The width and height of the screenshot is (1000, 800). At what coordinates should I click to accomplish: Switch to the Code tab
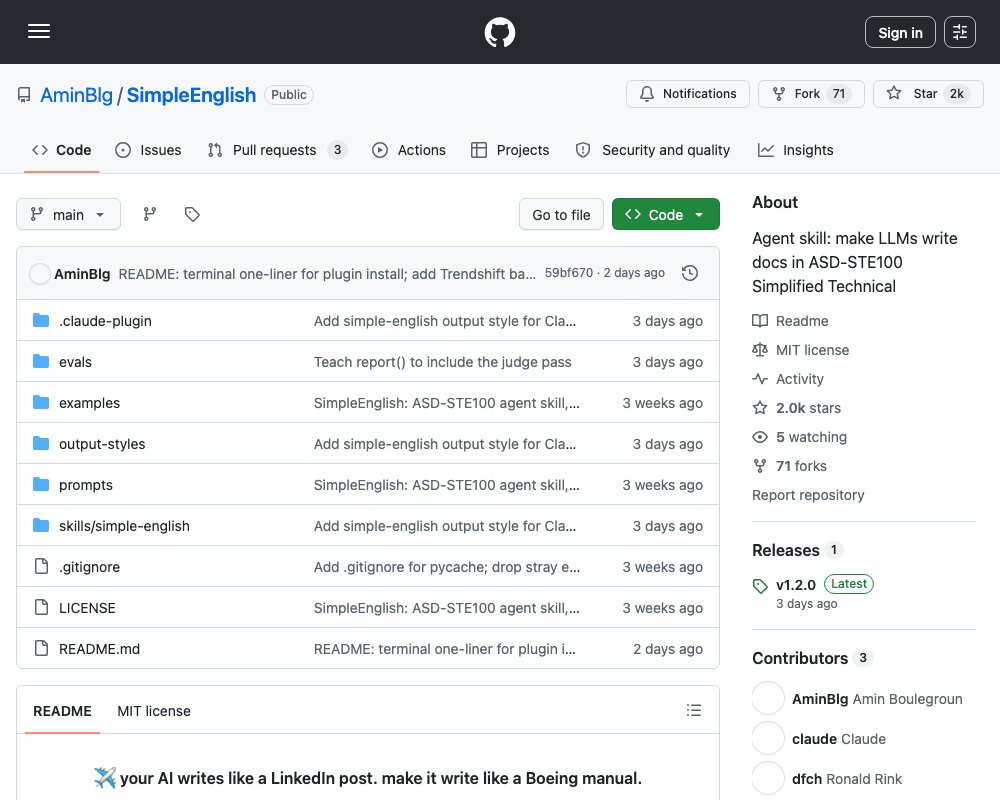click(x=62, y=150)
